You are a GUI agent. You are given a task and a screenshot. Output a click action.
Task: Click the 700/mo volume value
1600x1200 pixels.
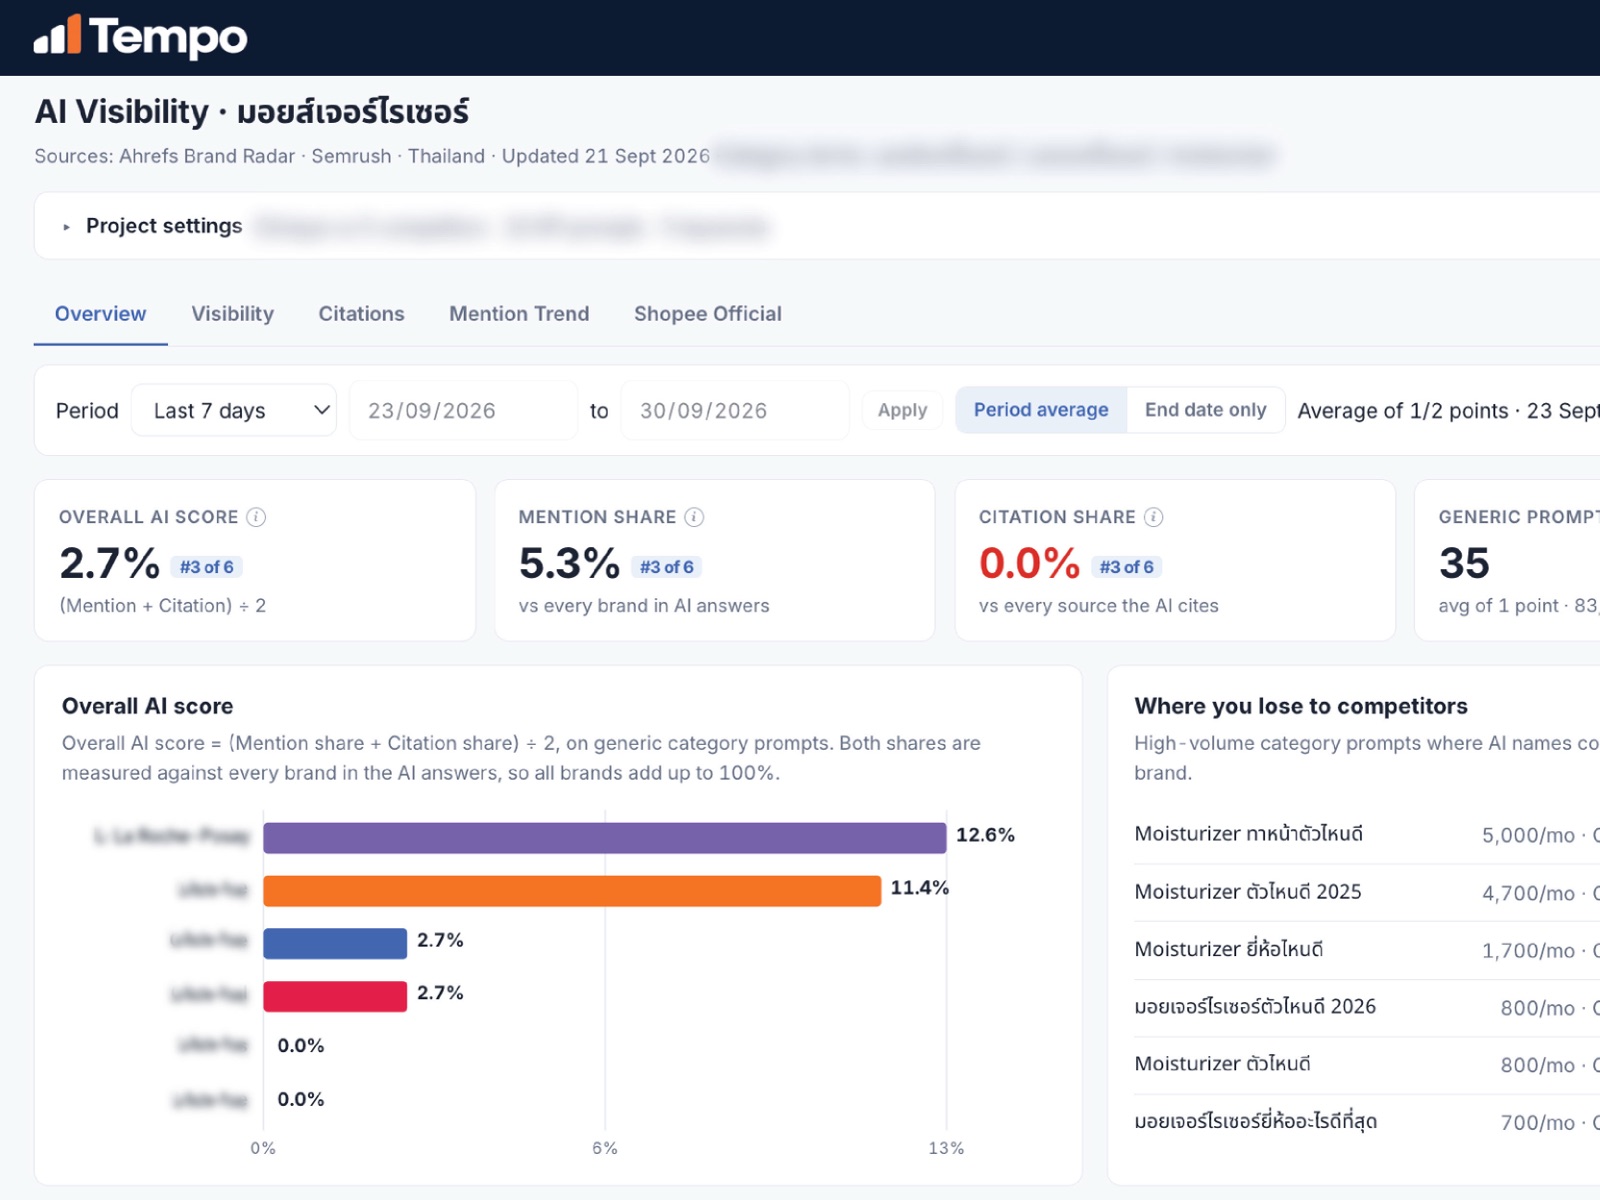[x=1537, y=1123]
